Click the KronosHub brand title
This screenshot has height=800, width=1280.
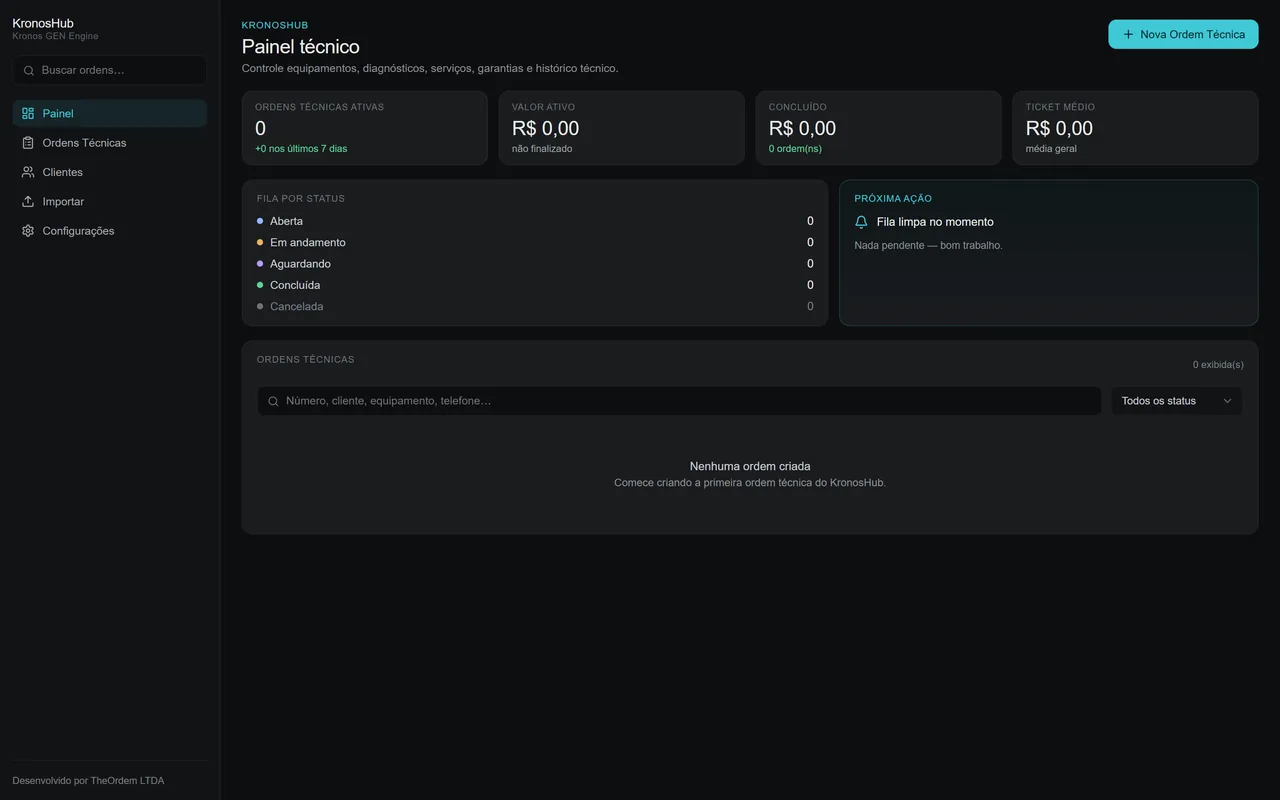coord(43,23)
